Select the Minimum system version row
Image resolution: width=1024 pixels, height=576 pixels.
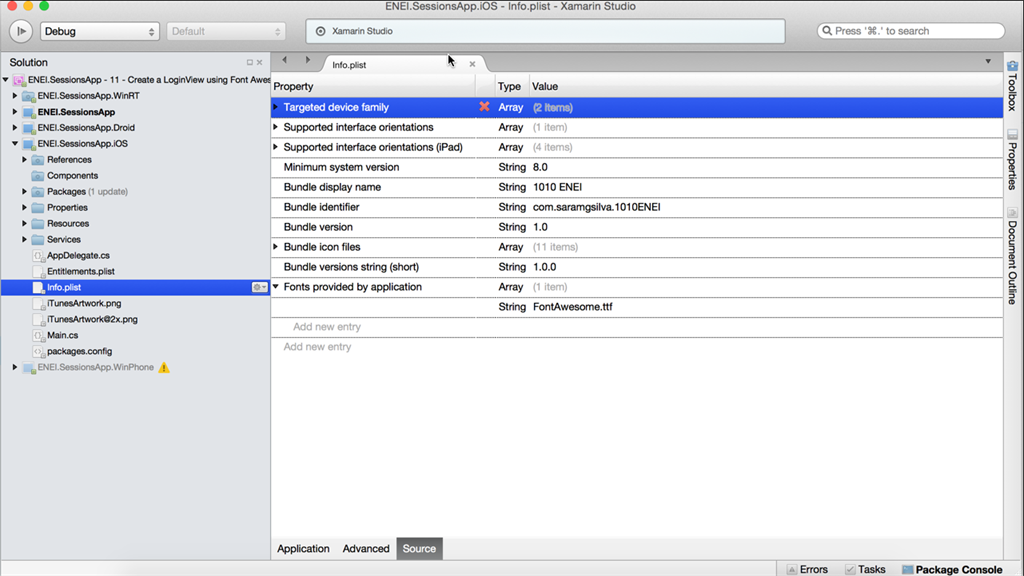(637, 167)
